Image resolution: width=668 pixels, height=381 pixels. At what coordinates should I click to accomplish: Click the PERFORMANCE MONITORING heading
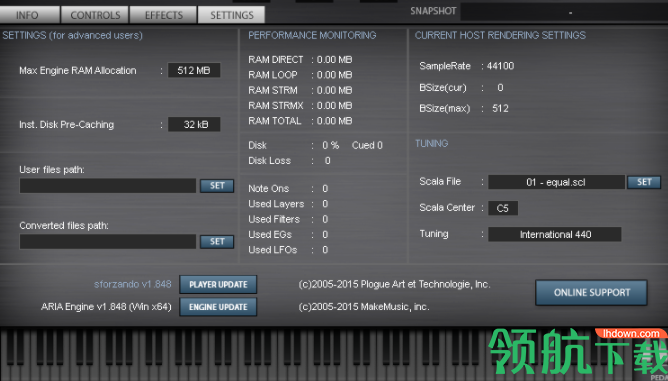[x=312, y=35]
